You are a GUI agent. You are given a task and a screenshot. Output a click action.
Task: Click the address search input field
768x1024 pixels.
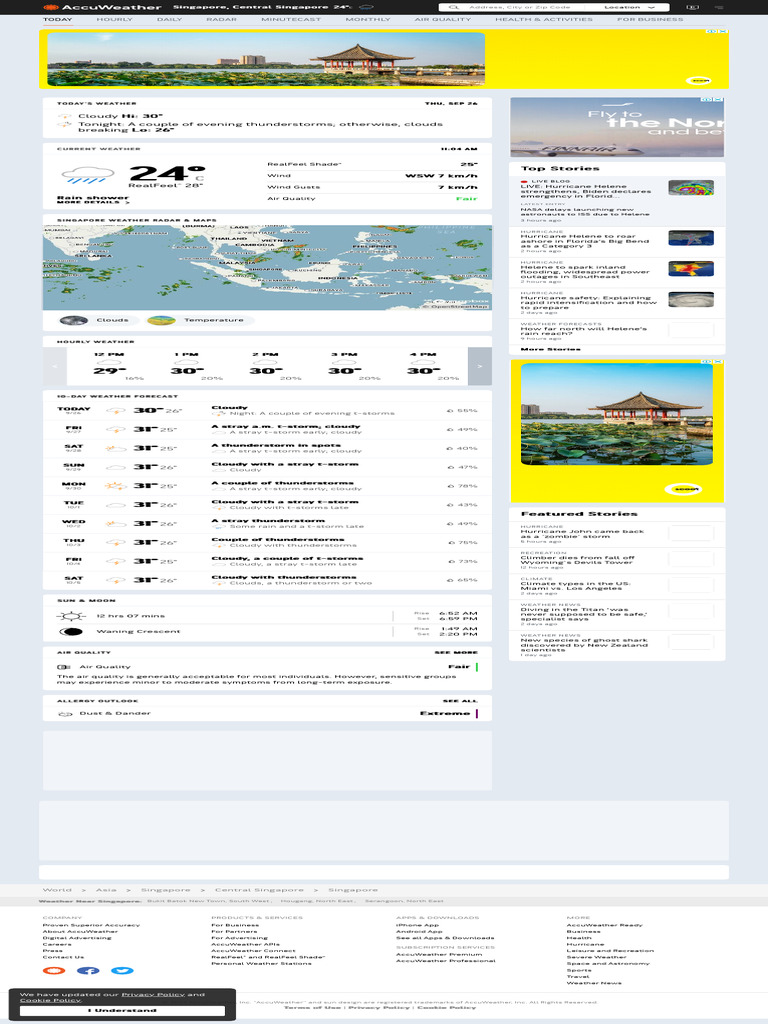[519, 7]
